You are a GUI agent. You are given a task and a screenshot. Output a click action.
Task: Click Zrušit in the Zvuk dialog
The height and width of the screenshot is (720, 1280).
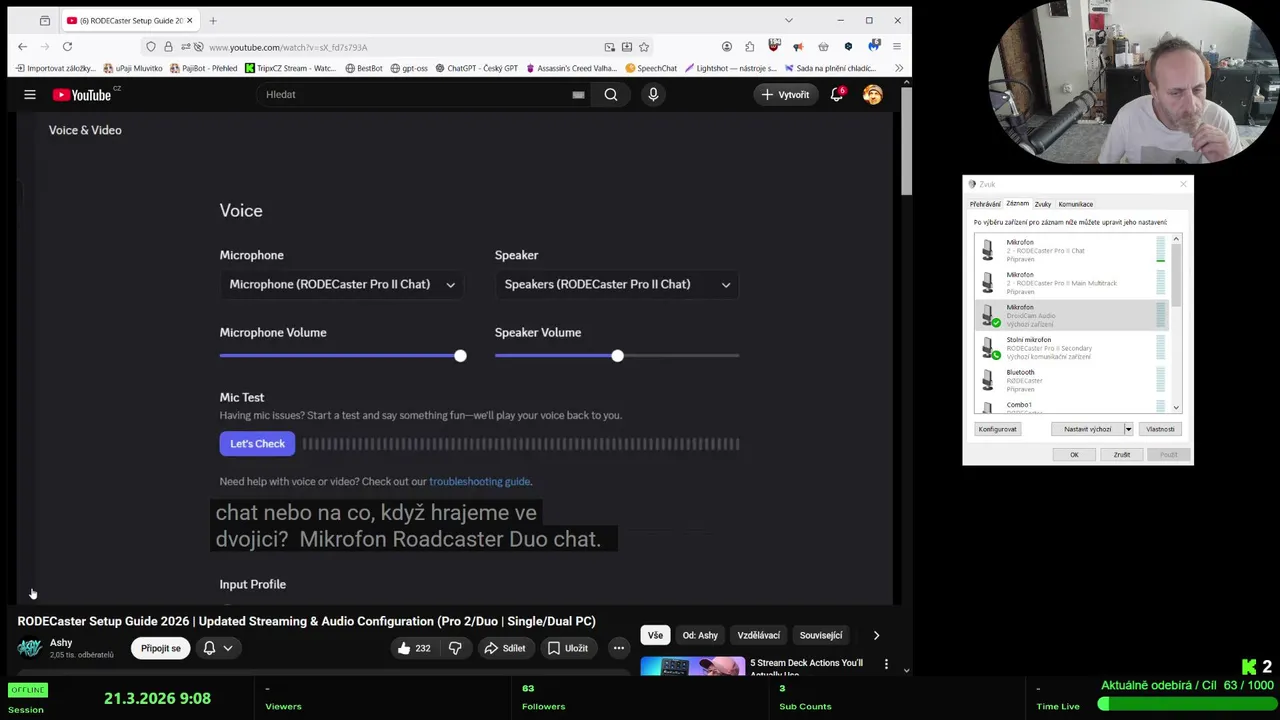(x=1122, y=454)
